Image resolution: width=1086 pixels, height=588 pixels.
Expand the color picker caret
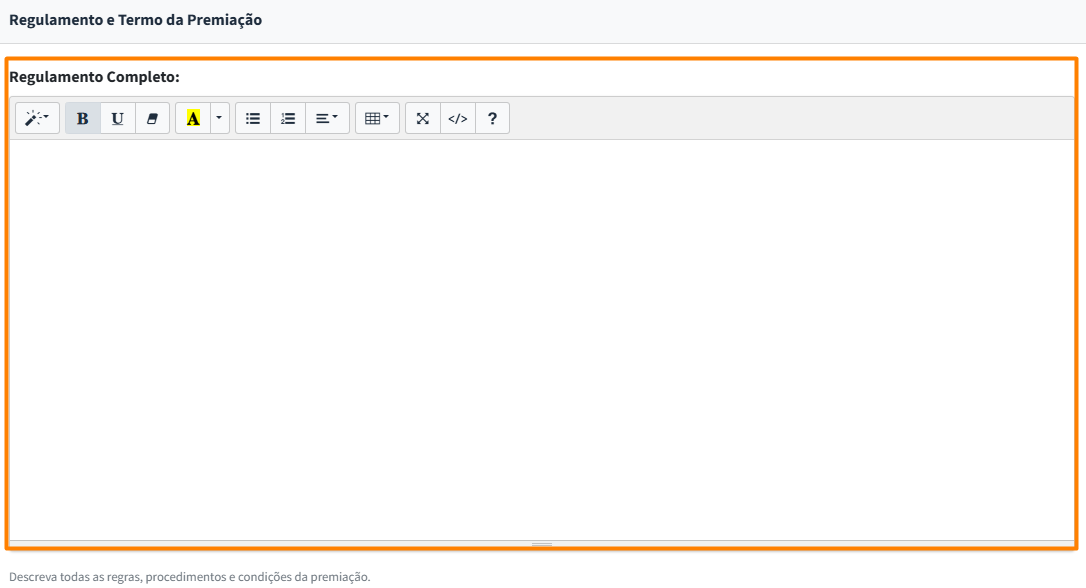click(x=219, y=118)
